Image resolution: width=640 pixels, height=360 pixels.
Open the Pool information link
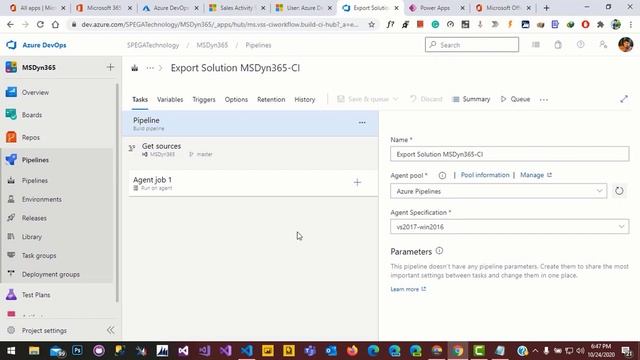(x=485, y=175)
